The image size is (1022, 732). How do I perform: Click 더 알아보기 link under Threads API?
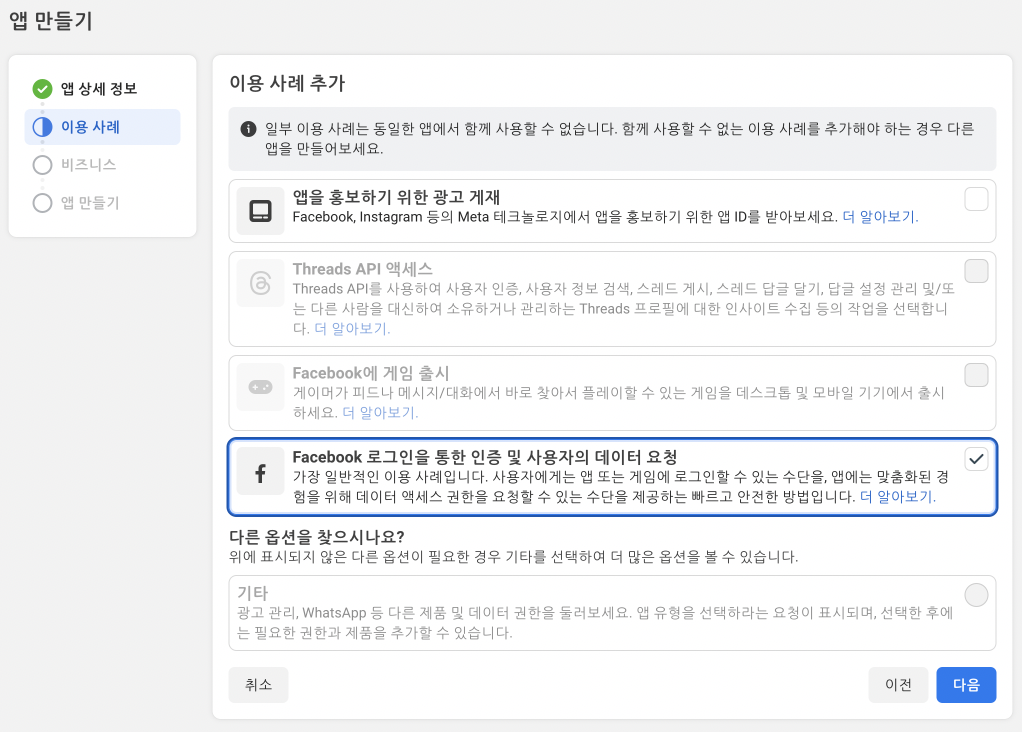(x=352, y=329)
